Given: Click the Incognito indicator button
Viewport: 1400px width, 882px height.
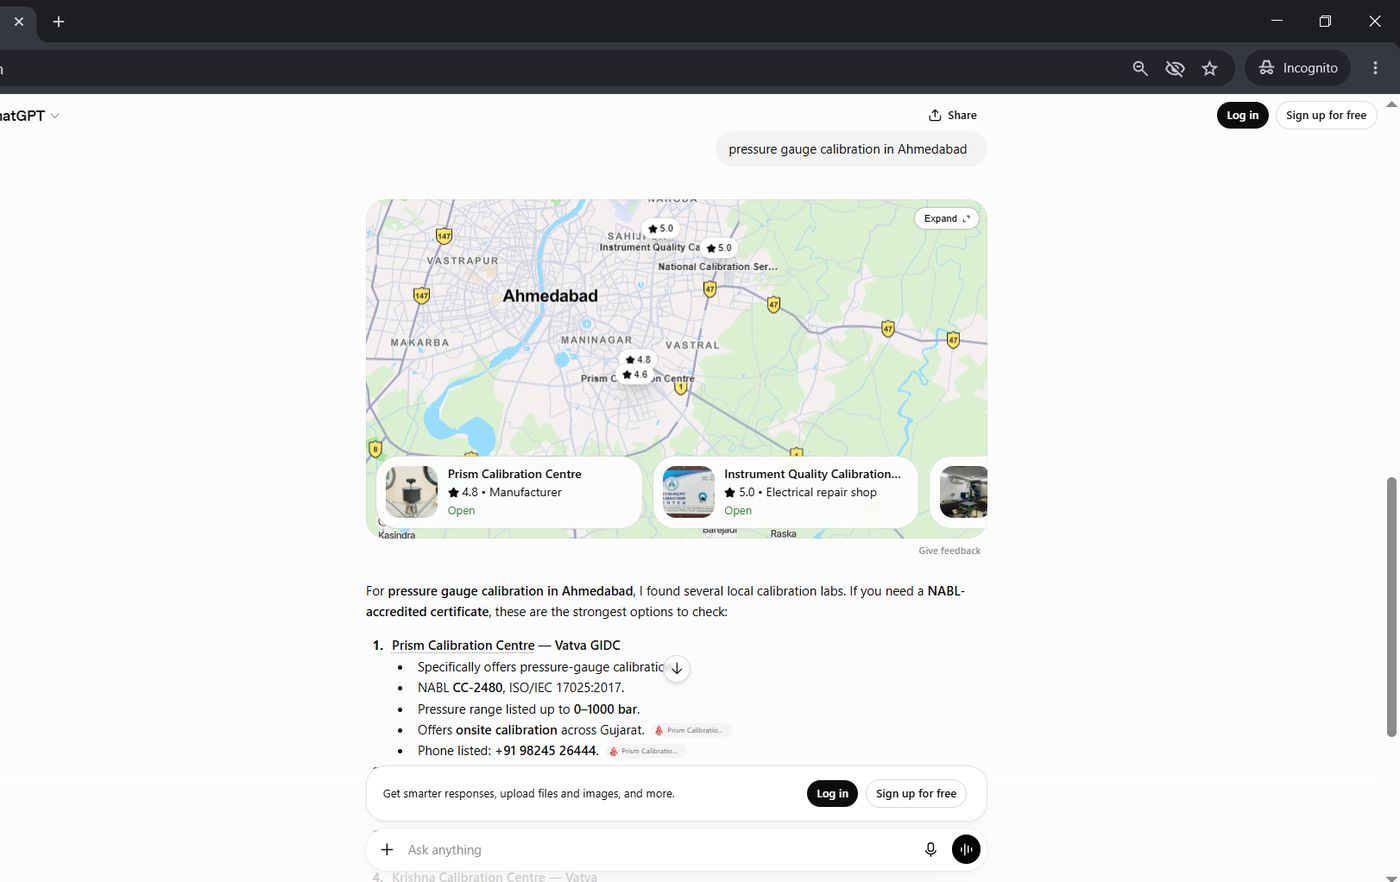Looking at the screenshot, I should 1298,68.
